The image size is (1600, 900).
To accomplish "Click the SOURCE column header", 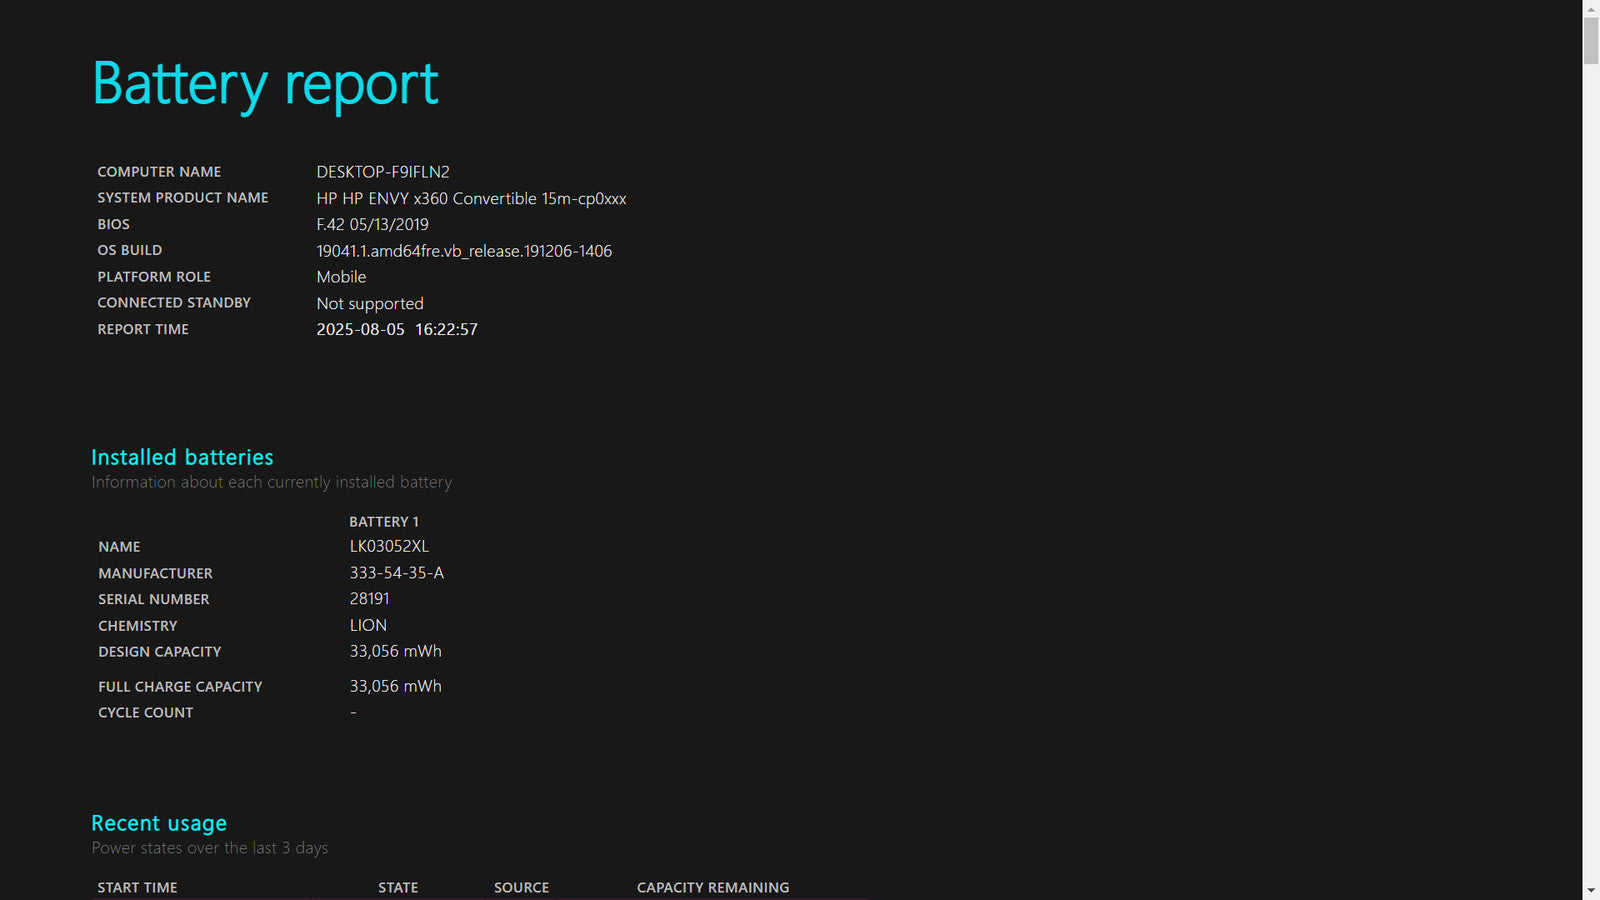I will [x=522, y=888].
